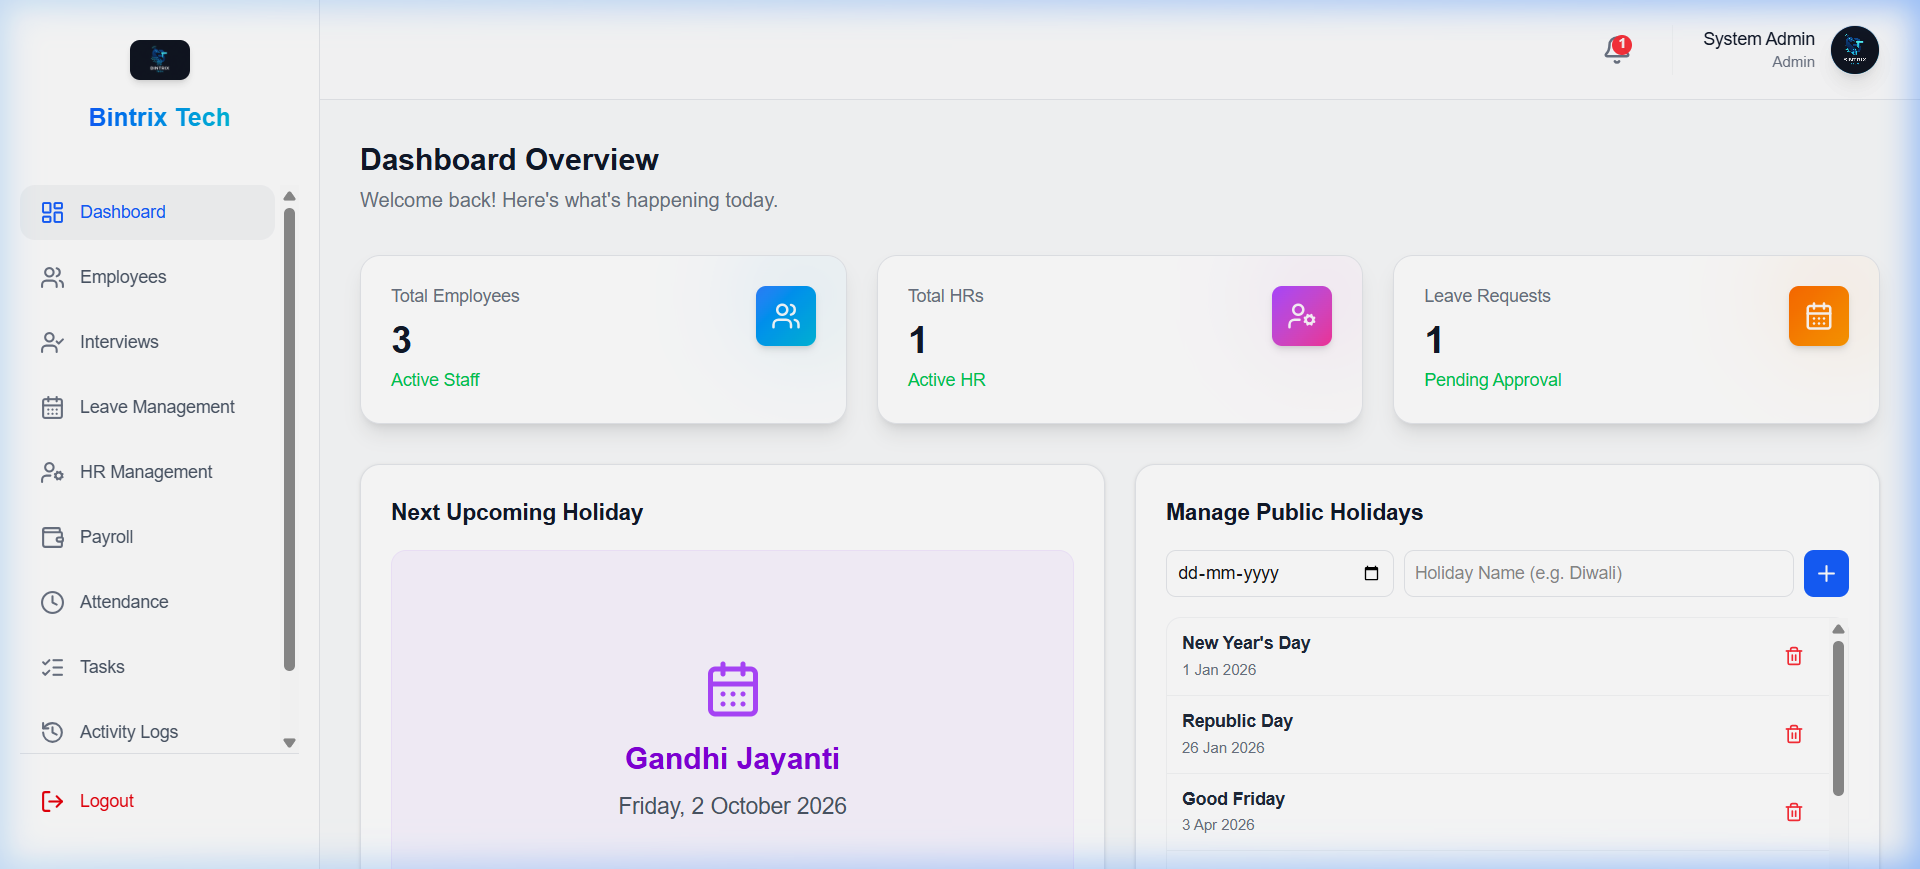The width and height of the screenshot is (1920, 869).
Task: Click the Attendance clock icon in sidebar
Action: point(52,602)
